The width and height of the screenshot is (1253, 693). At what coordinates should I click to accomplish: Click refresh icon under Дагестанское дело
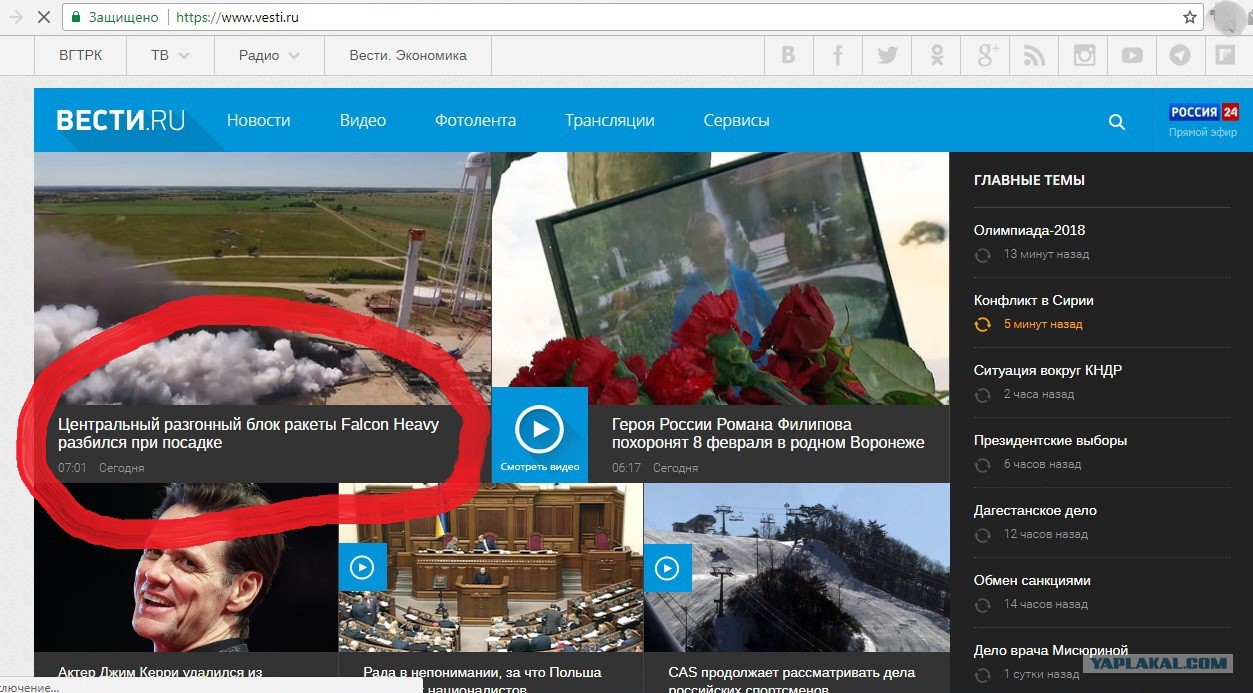(983, 535)
